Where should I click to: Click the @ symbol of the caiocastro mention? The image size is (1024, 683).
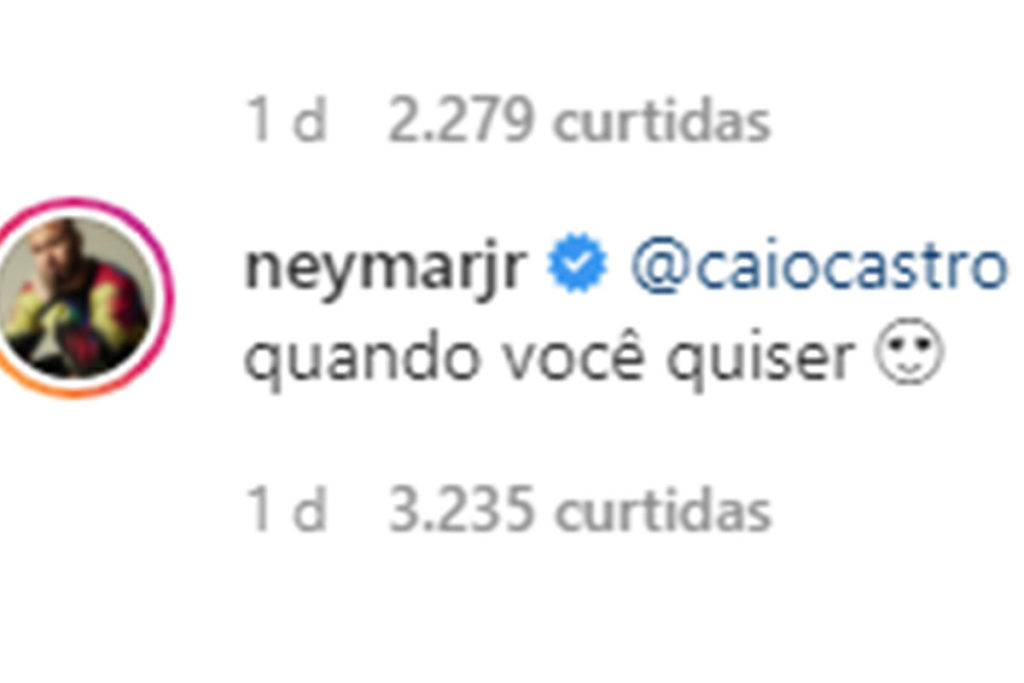(660, 268)
